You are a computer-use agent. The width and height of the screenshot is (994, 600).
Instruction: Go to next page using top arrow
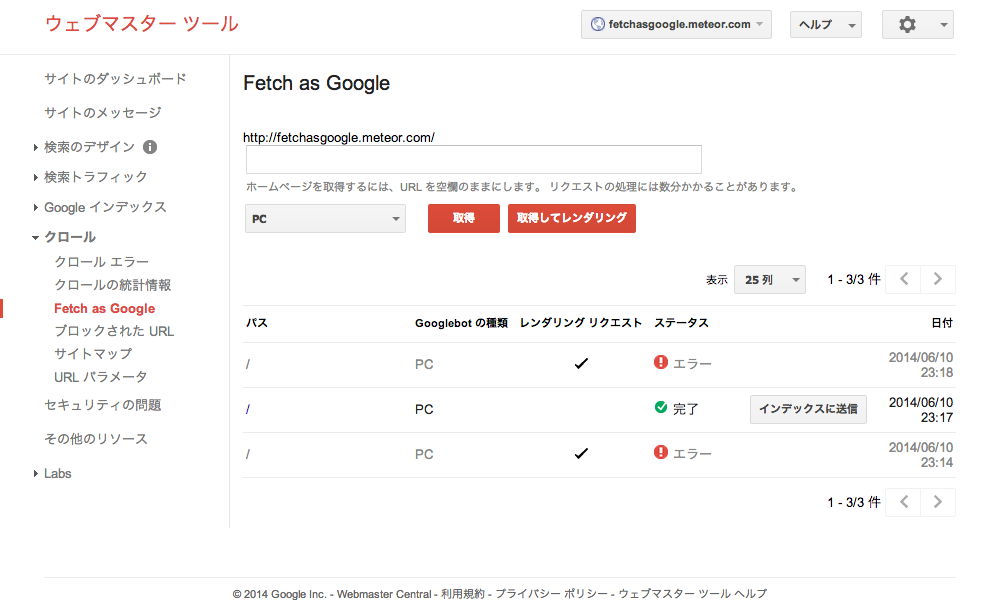coord(938,279)
